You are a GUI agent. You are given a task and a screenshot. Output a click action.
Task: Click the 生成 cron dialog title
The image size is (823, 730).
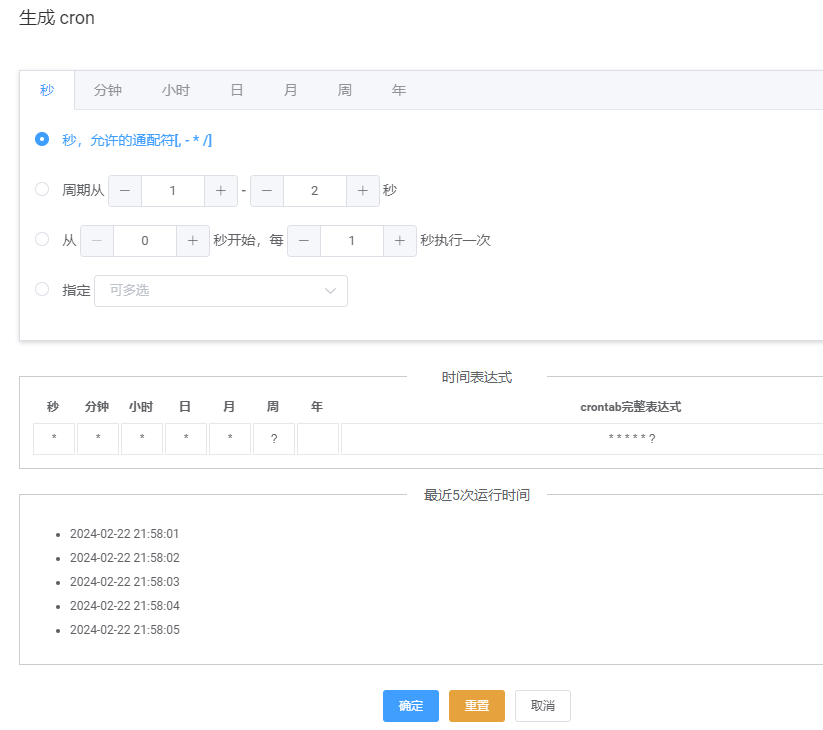pyautogui.click(x=57, y=18)
